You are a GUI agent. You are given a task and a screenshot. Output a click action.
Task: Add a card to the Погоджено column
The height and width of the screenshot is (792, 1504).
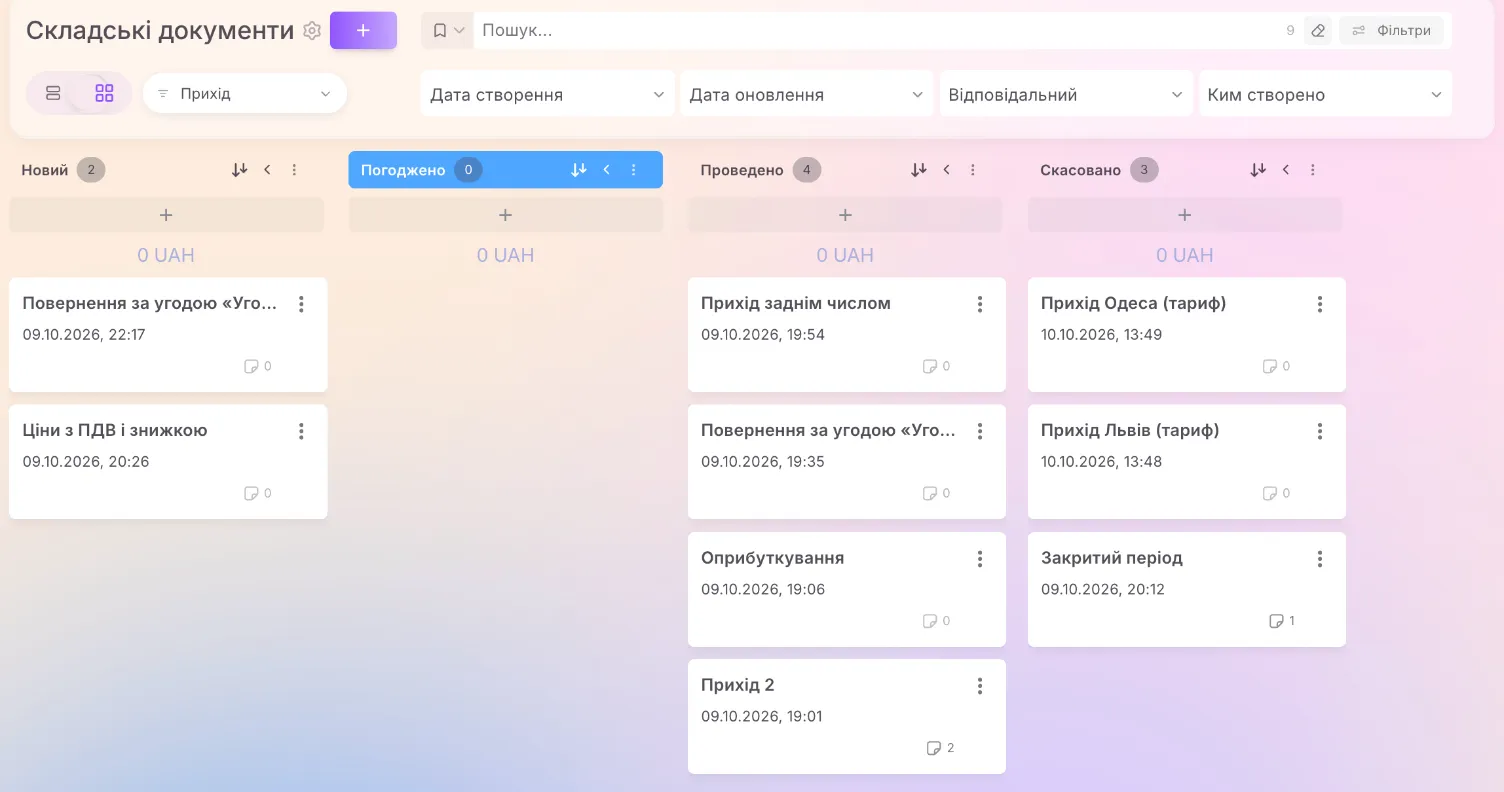click(x=505, y=215)
